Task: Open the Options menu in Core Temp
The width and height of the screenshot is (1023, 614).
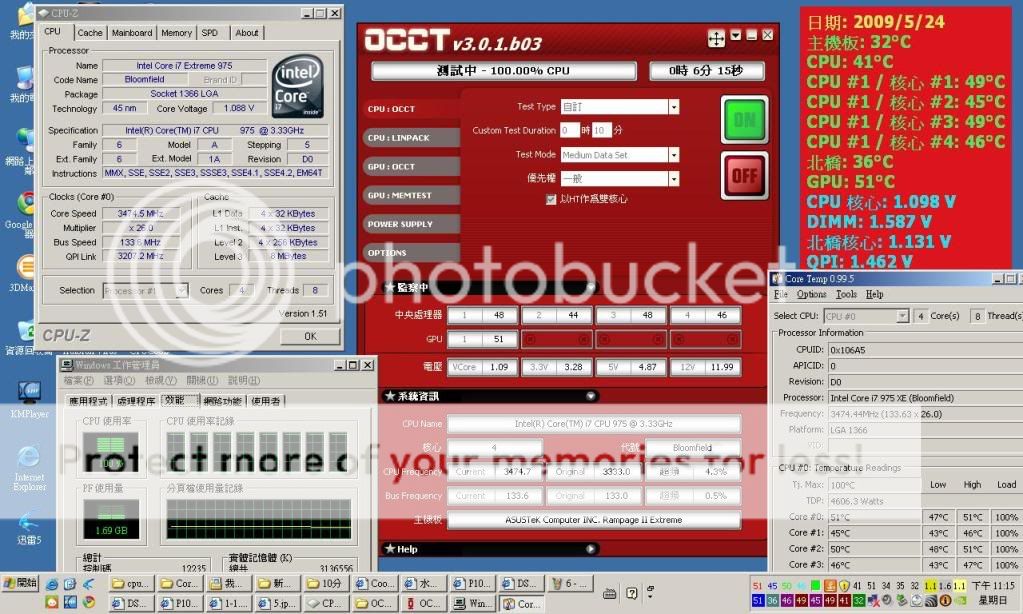Action: coord(812,295)
